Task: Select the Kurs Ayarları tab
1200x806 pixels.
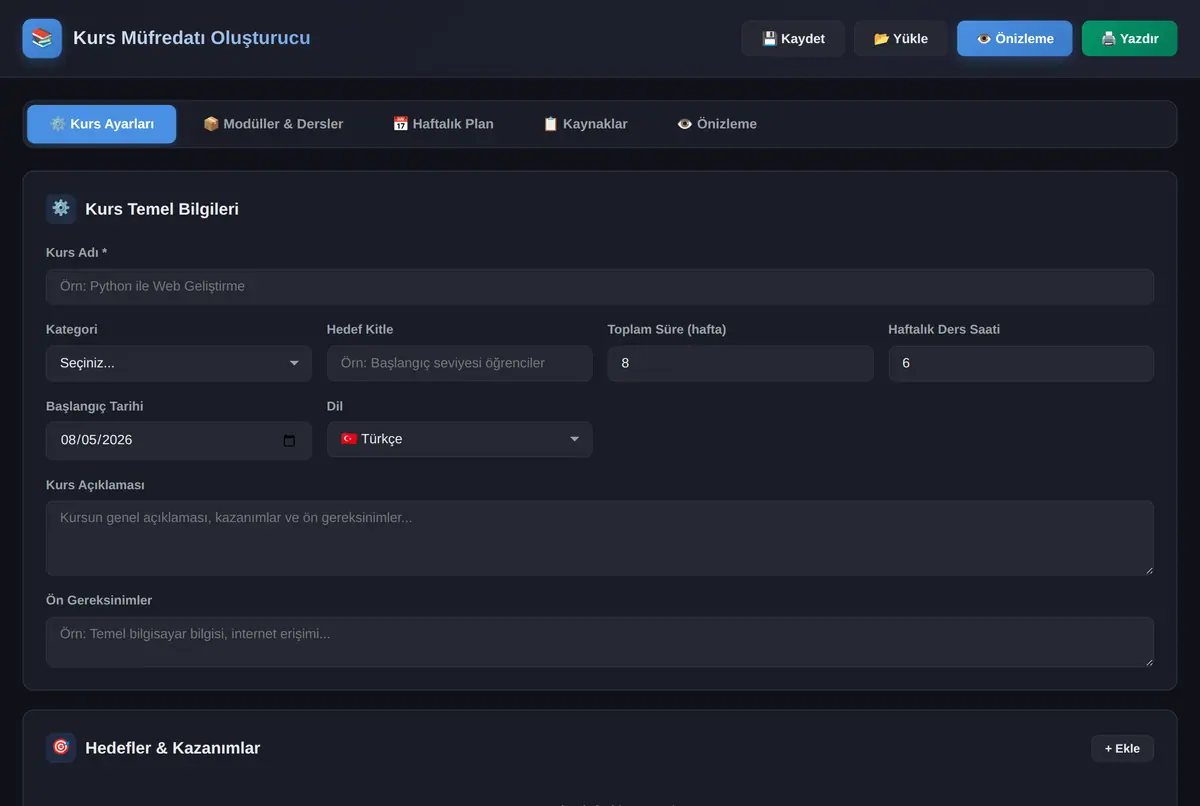Action: pyautogui.click(x=102, y=124)
